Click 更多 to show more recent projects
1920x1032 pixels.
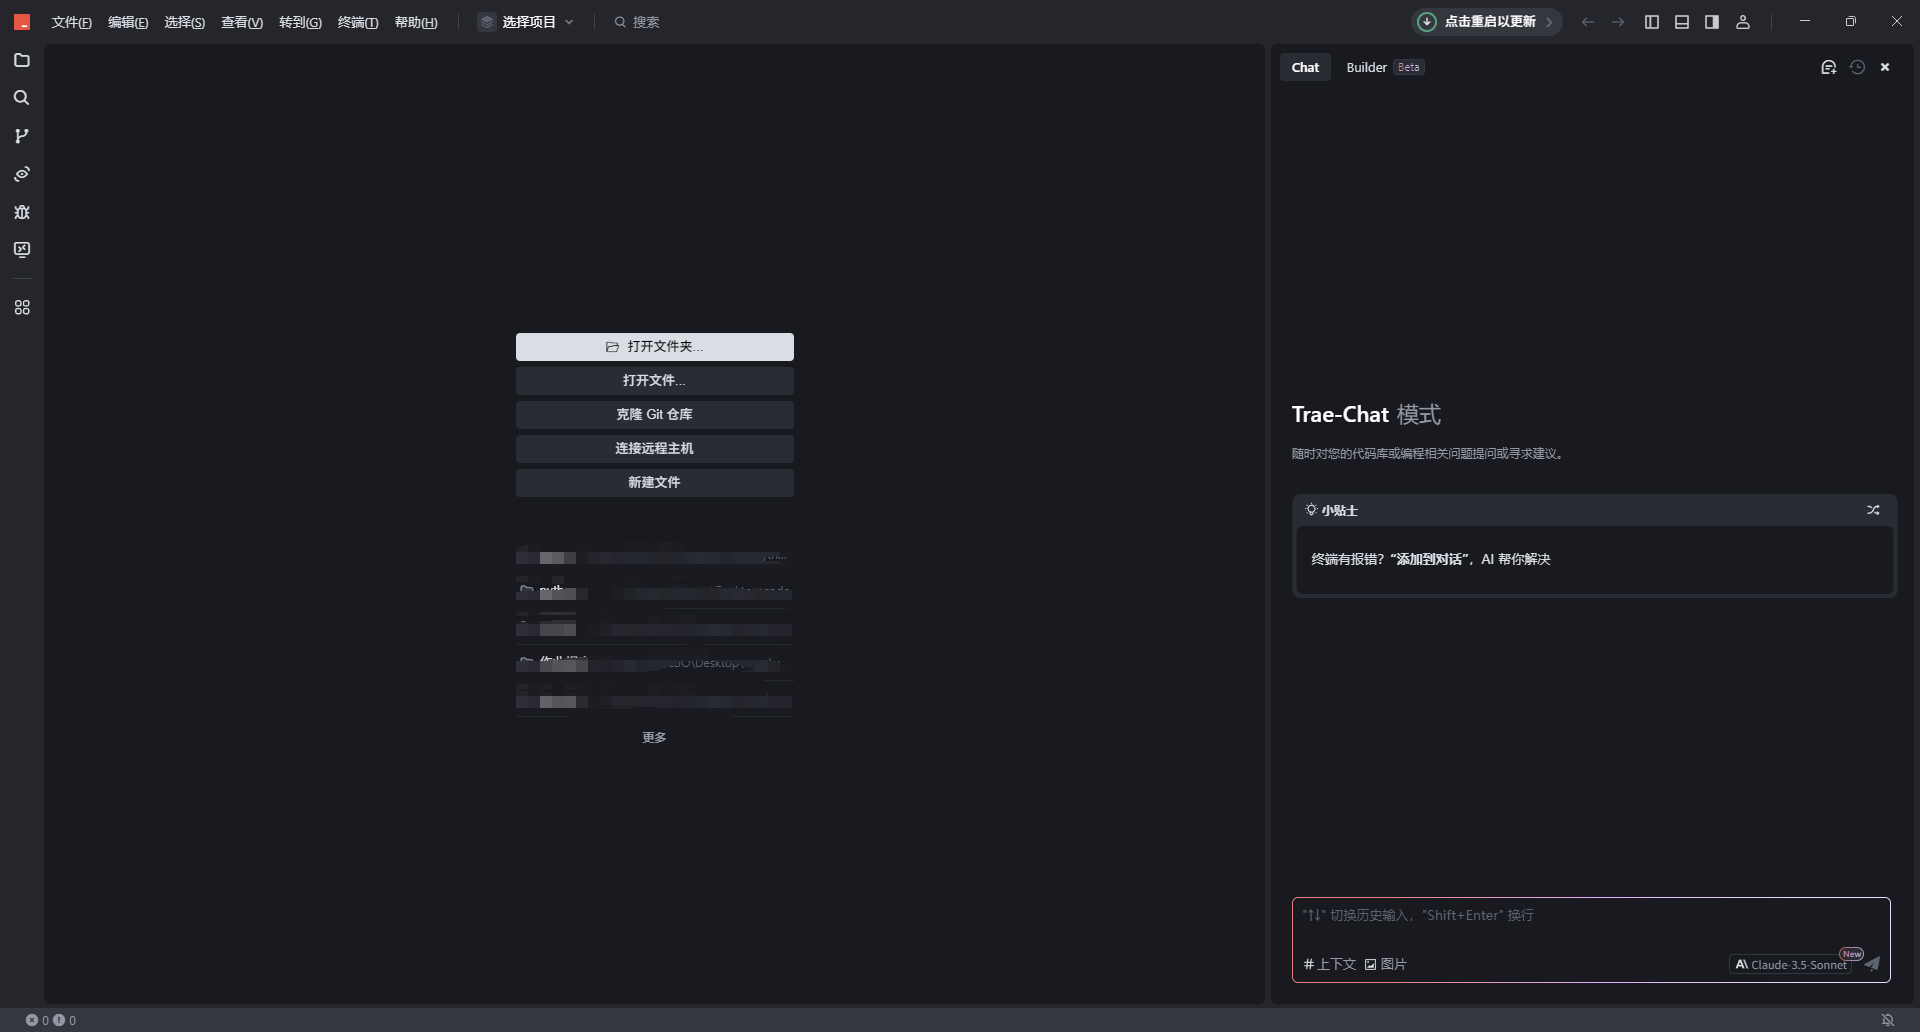click(x=654, y=737)
